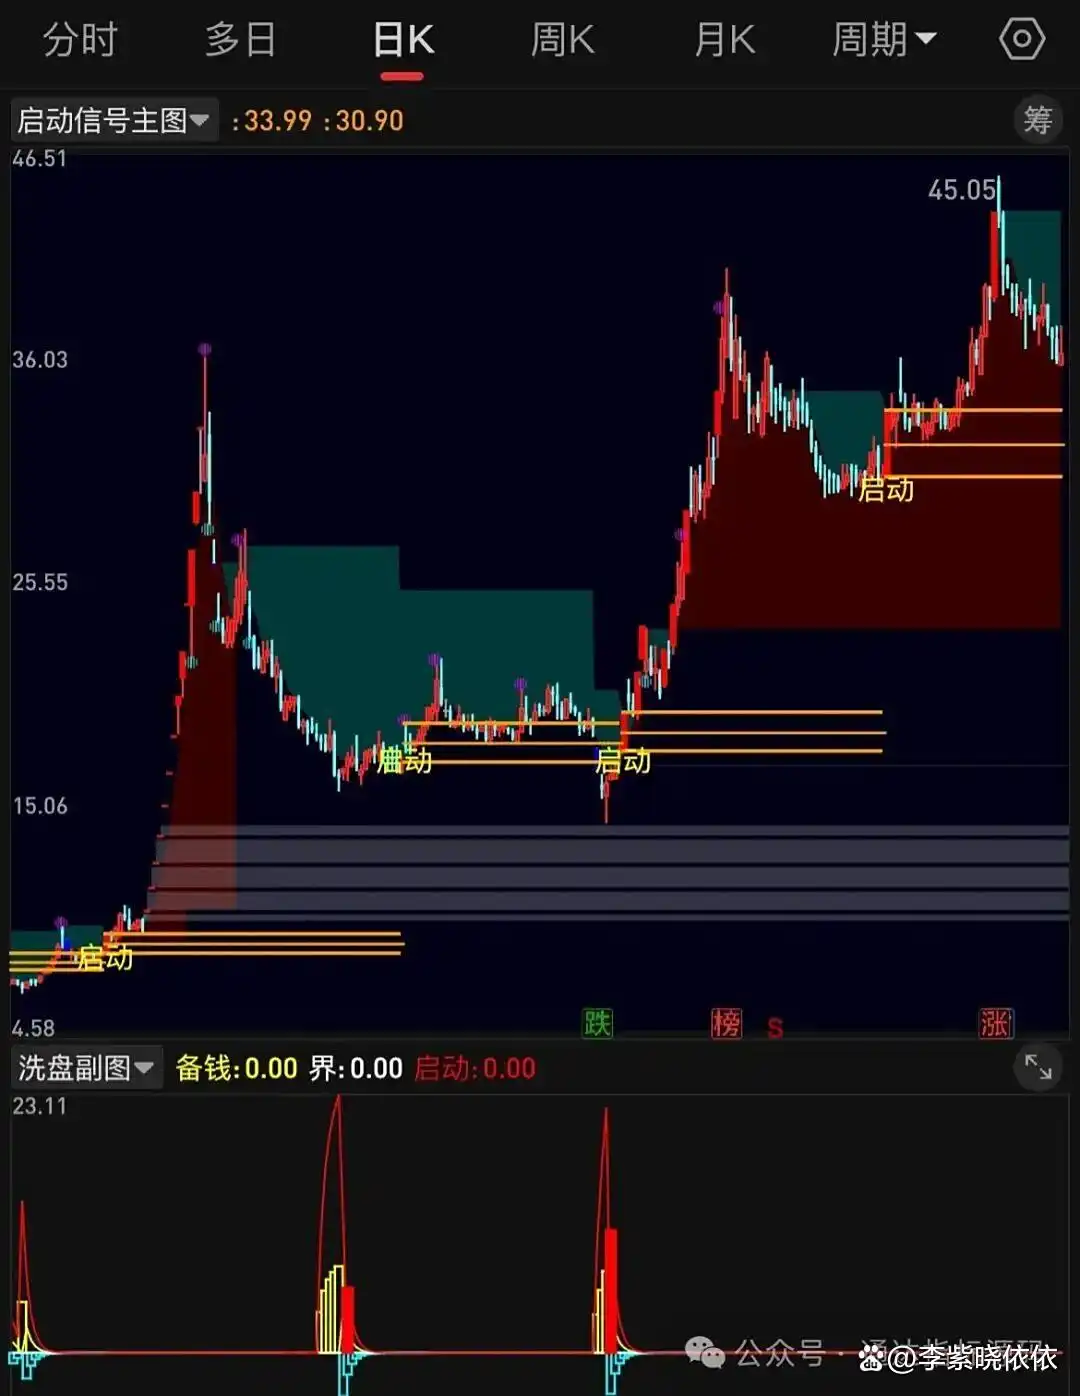Tap the 45.05 high price label
Viewport: 1080px width, 1396px height.
(960, 190)
